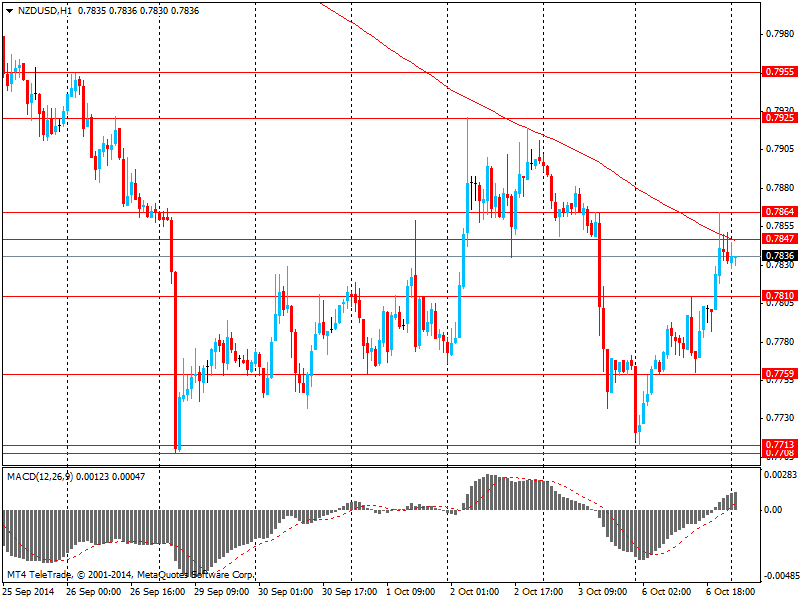Click the 0.7864 red price level label
800x600 pixels.
click(780, 211)
